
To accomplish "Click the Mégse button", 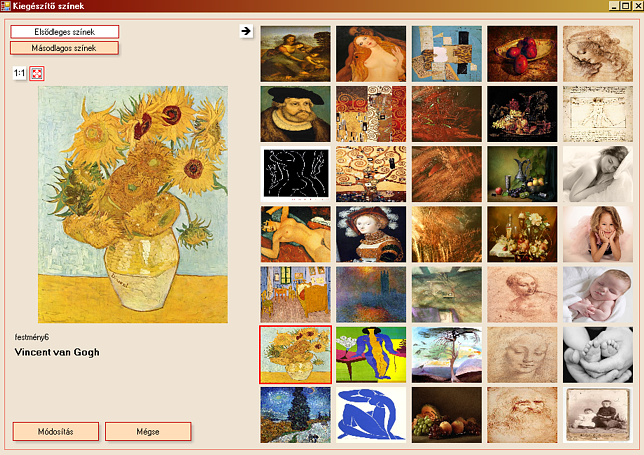I will (148, 432).
